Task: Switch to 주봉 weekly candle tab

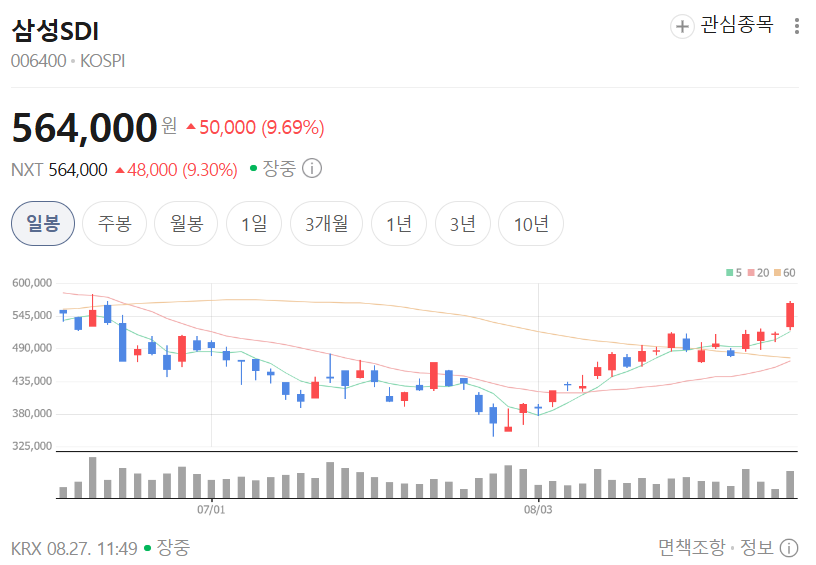Action: tap(114, 223)
